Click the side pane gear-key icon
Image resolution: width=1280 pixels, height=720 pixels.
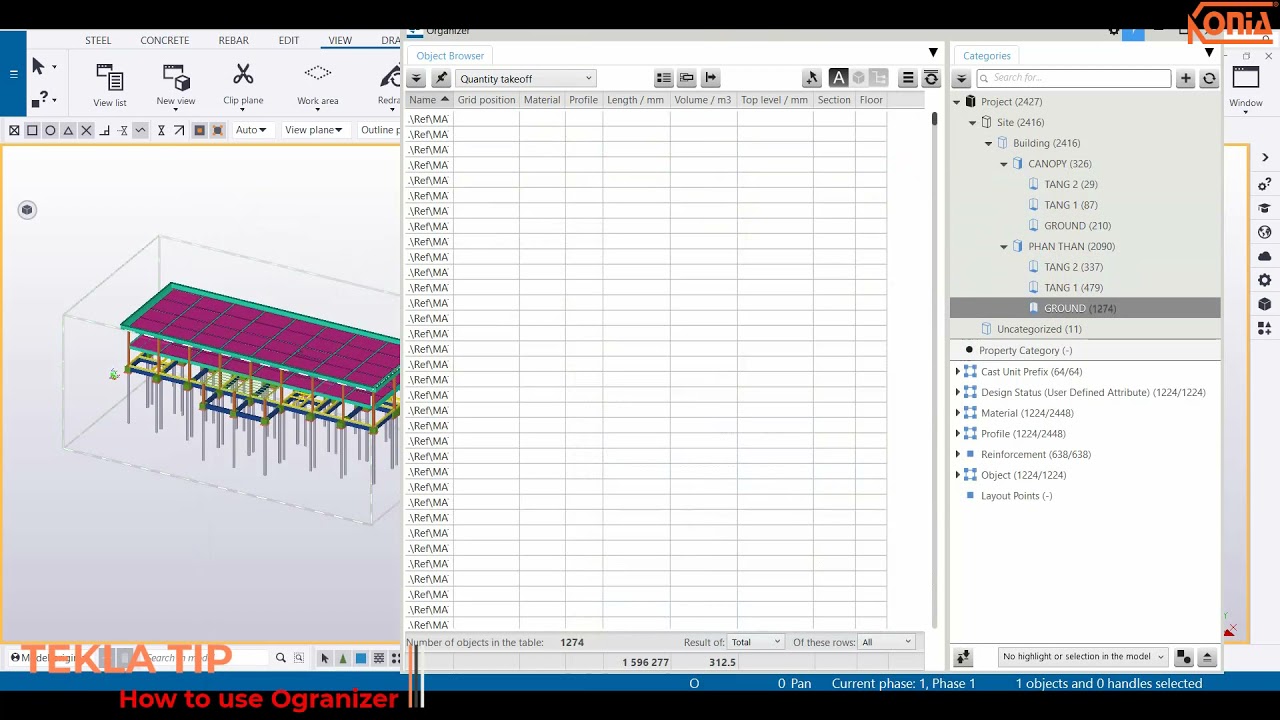pos(1265,184)
